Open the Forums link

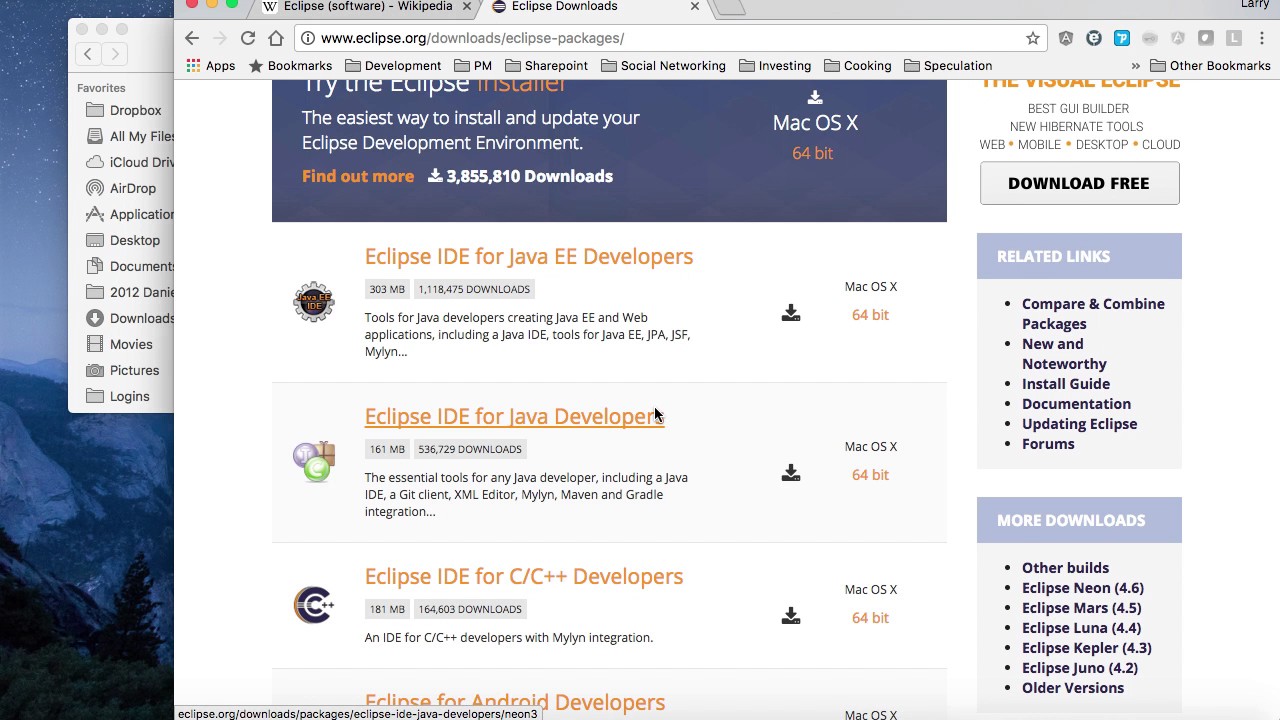click(x=1048, y=444)
